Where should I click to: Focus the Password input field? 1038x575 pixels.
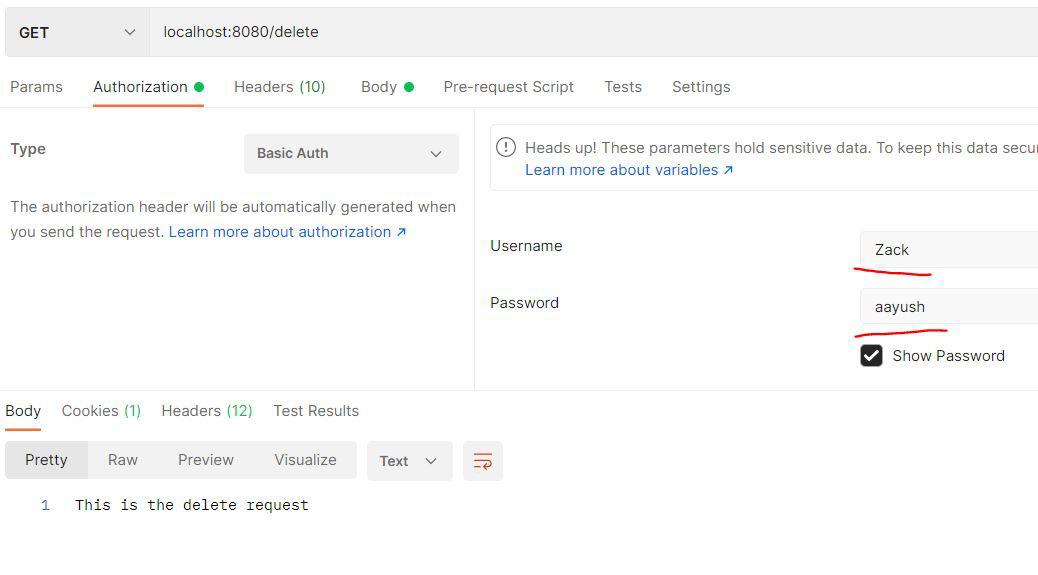[948, 307]
